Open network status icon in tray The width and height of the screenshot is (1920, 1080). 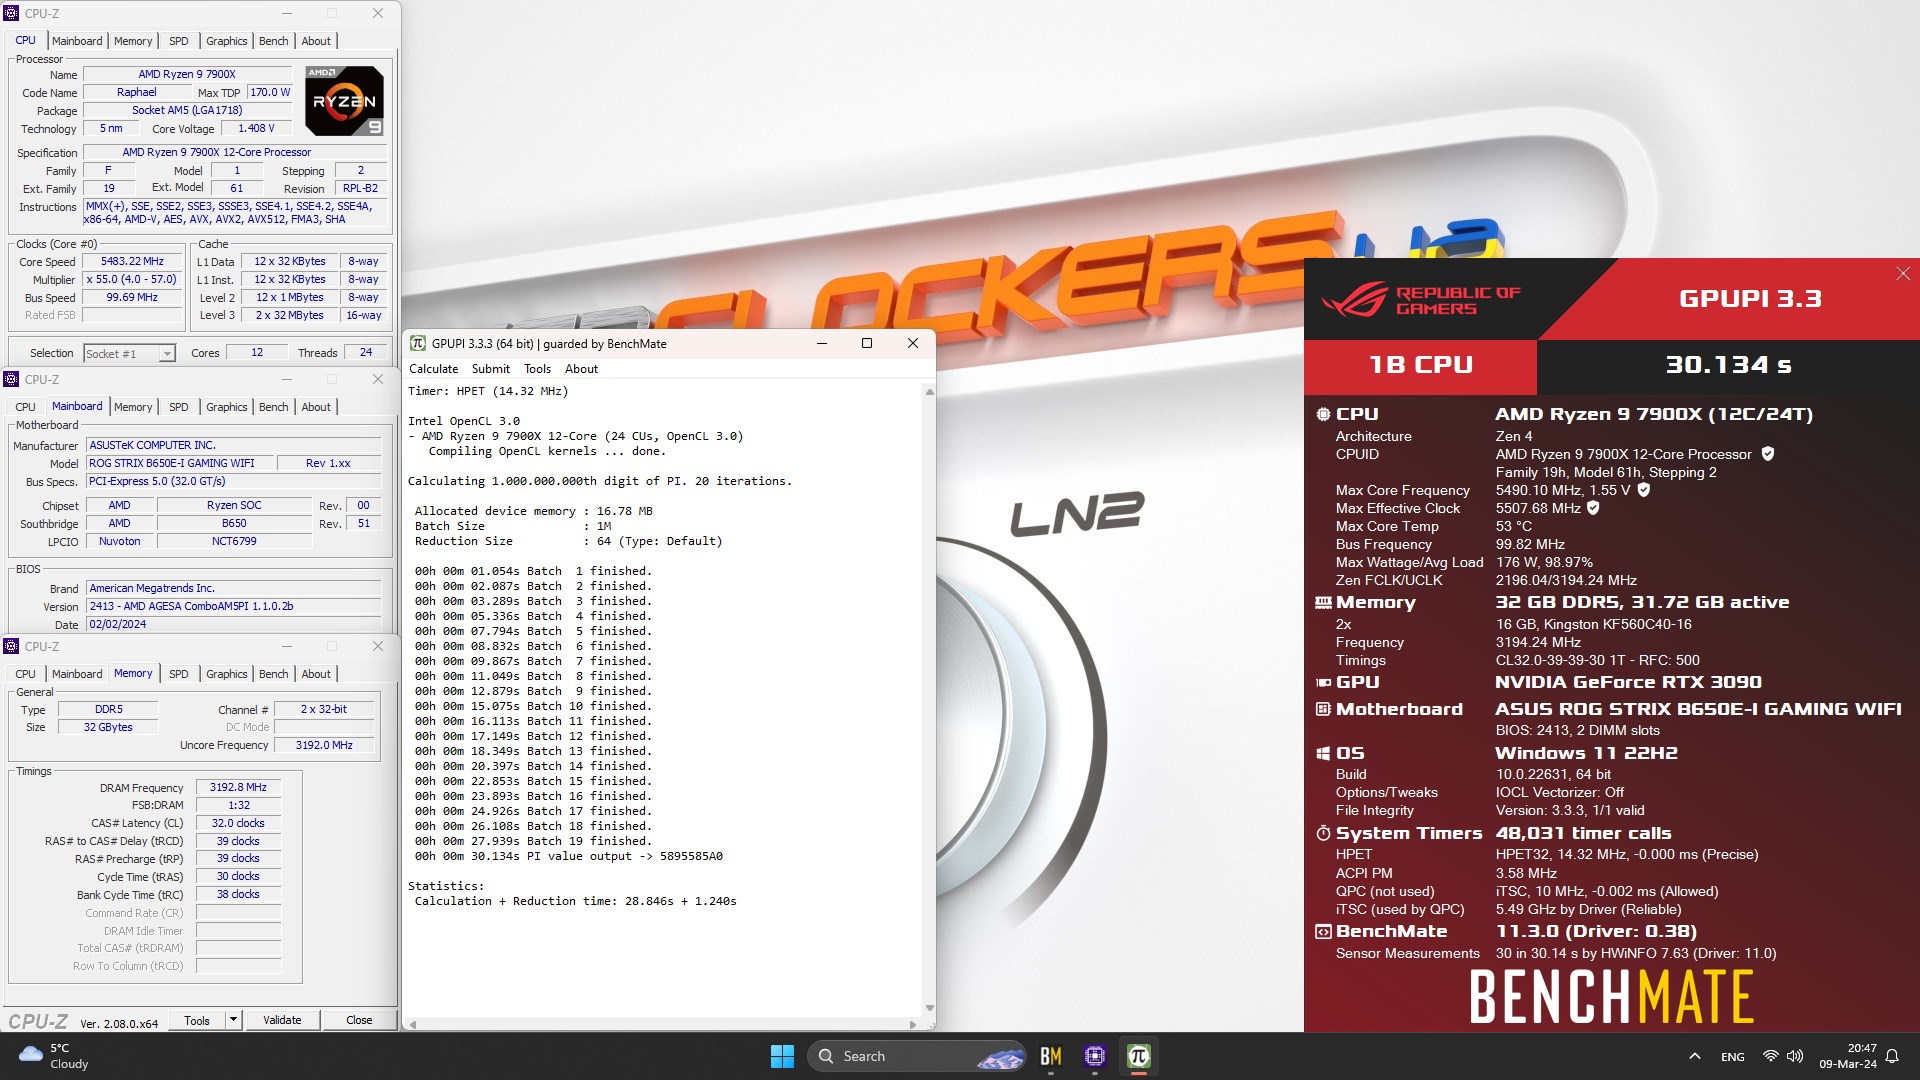pos(1770,1056)
